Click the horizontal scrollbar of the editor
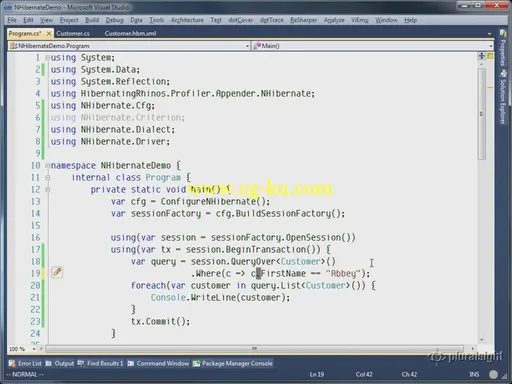The image size is (512, 384). pyautogui.click(x=254, y=349)
